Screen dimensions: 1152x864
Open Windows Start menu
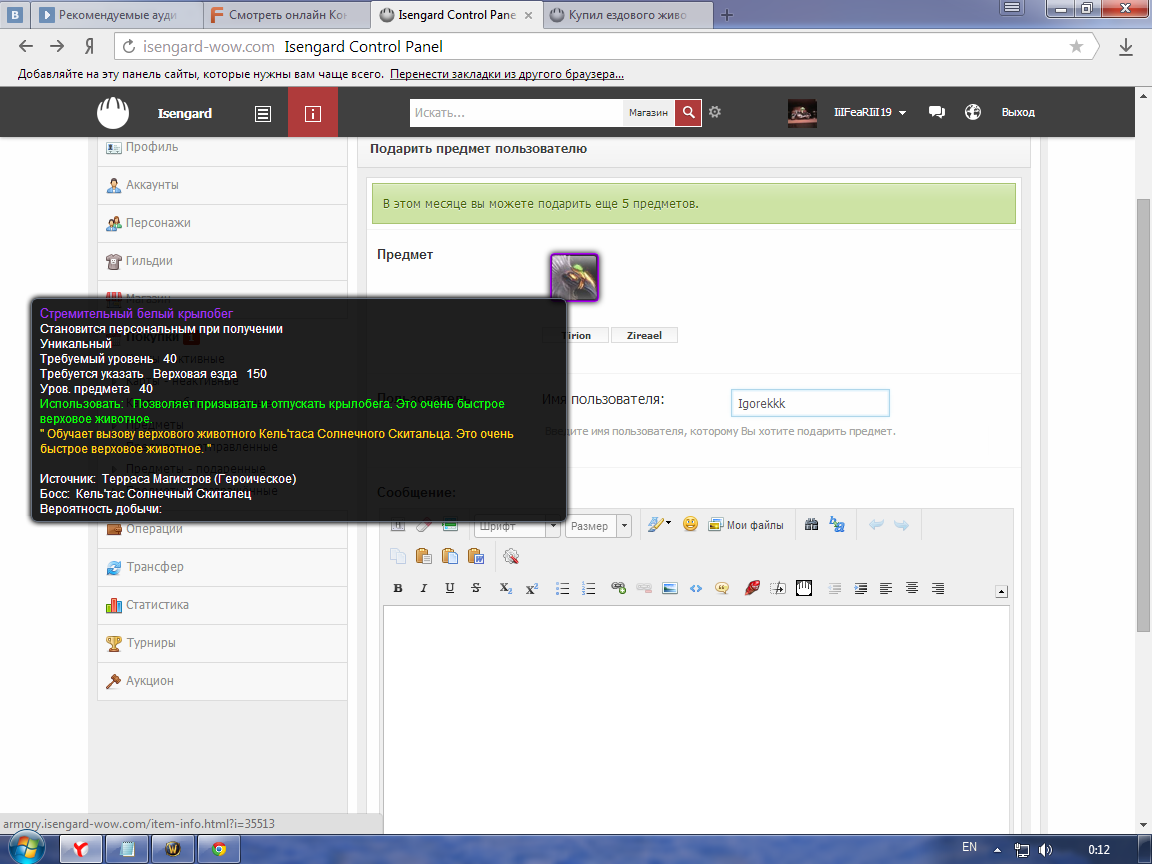(x=26, y=849)
